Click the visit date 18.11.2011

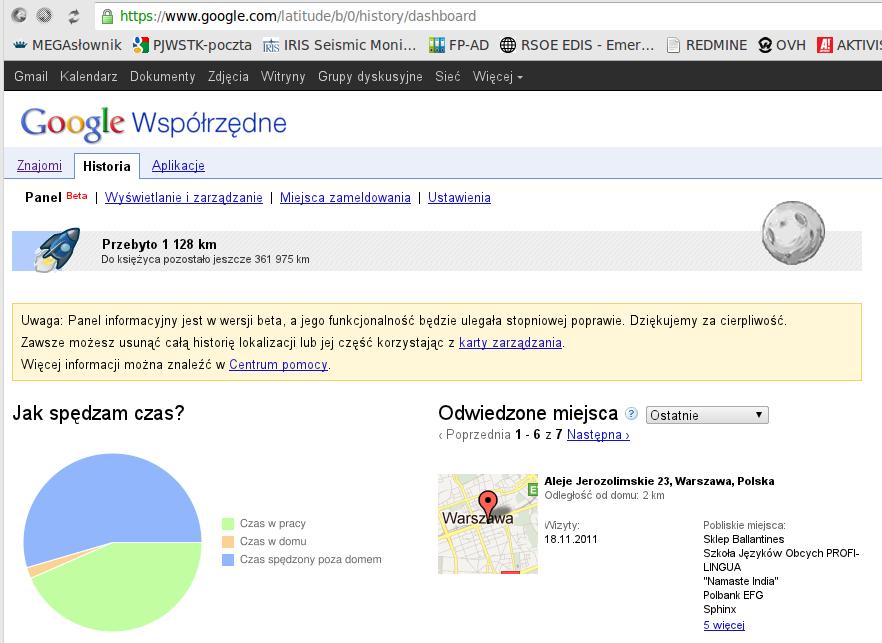coord(570,539)
